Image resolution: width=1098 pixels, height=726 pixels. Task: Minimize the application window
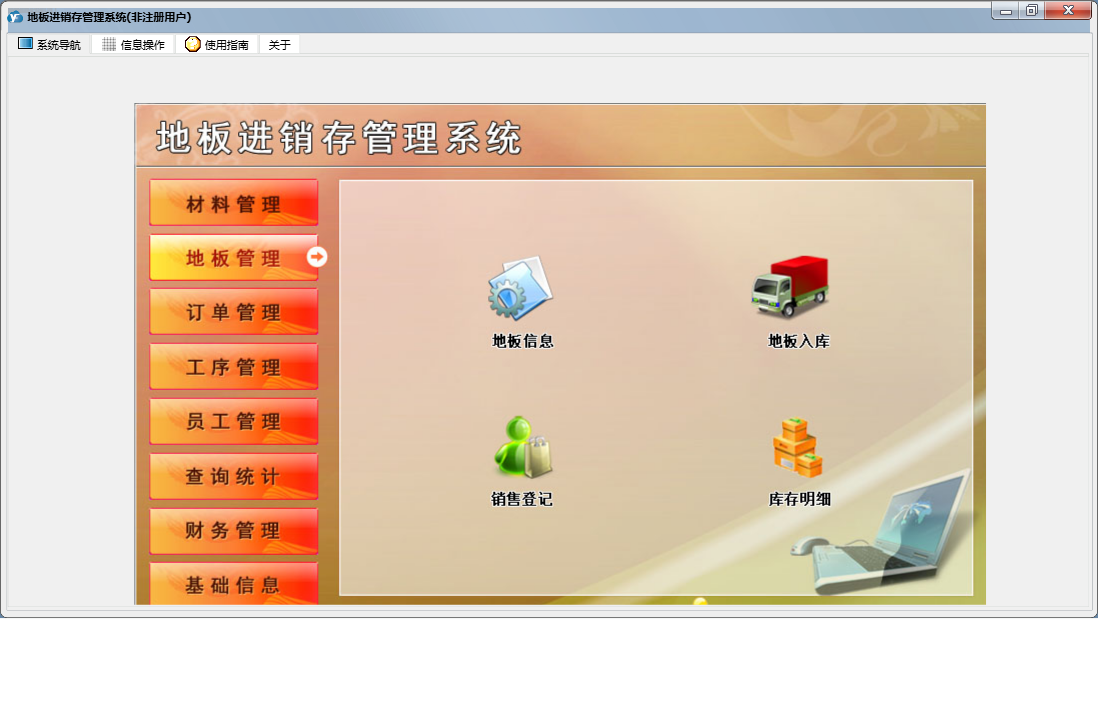coord(1006,11)
